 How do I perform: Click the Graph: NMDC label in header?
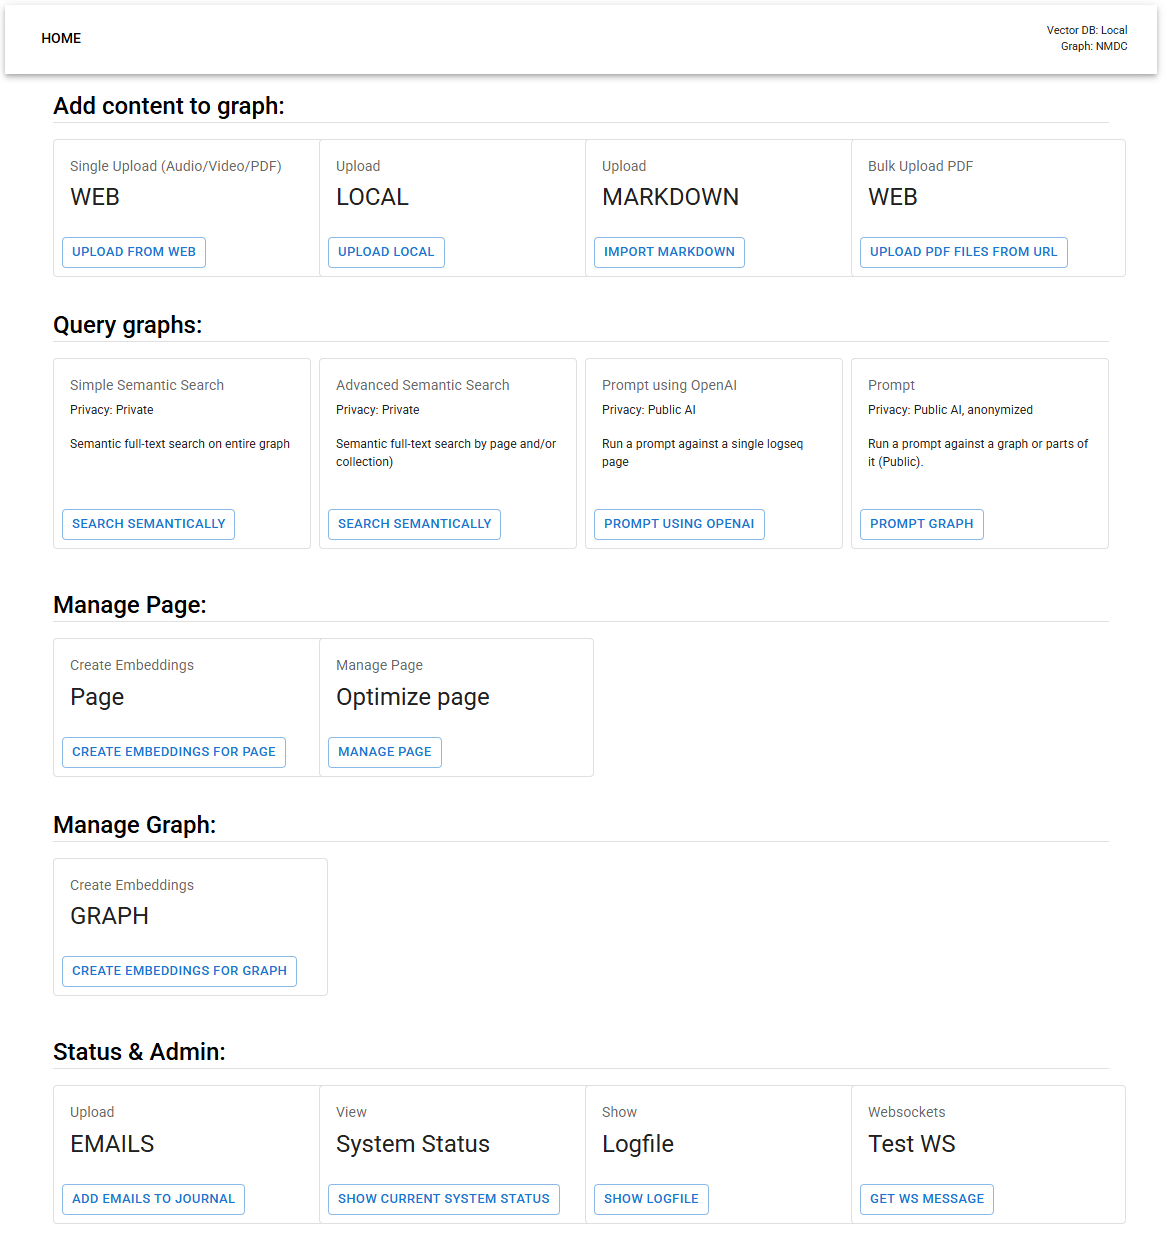coord(1093,46)
